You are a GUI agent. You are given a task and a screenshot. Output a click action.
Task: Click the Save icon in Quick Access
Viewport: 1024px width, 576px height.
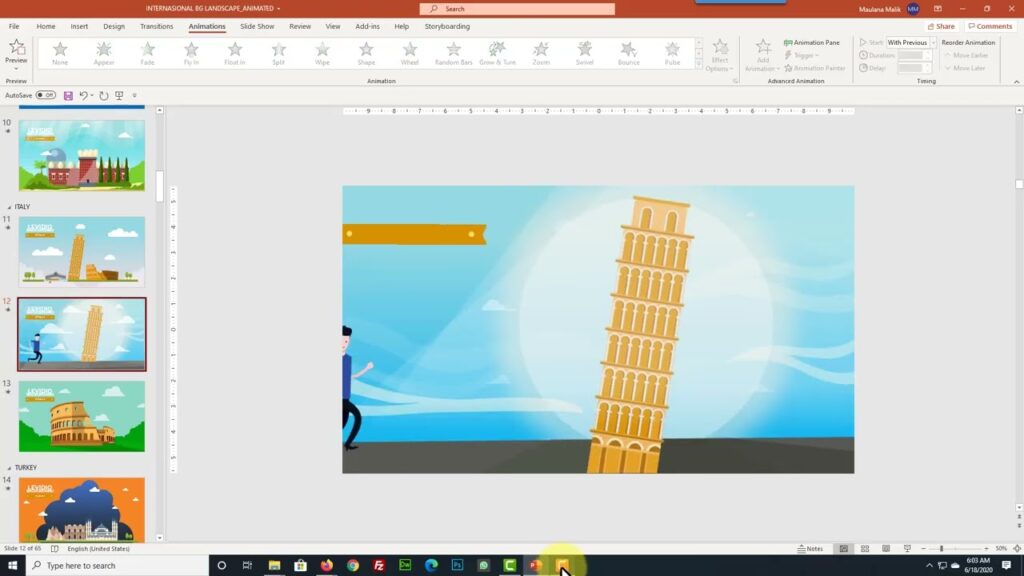pos(68,95)
